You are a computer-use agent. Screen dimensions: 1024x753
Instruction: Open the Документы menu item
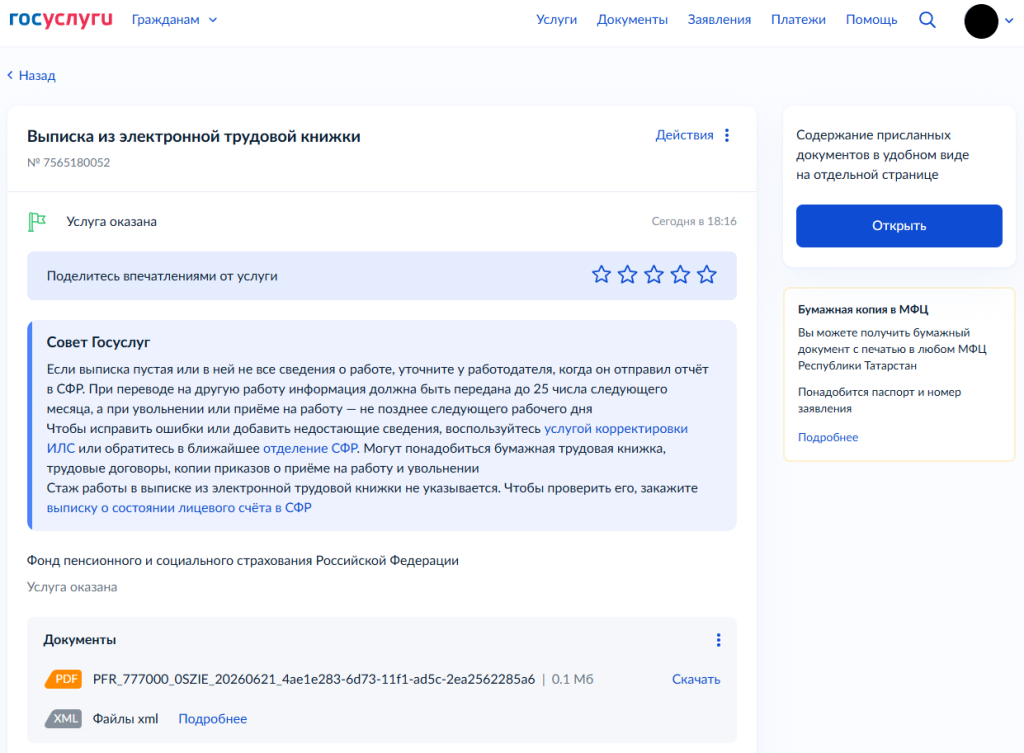tap(632, 20)
